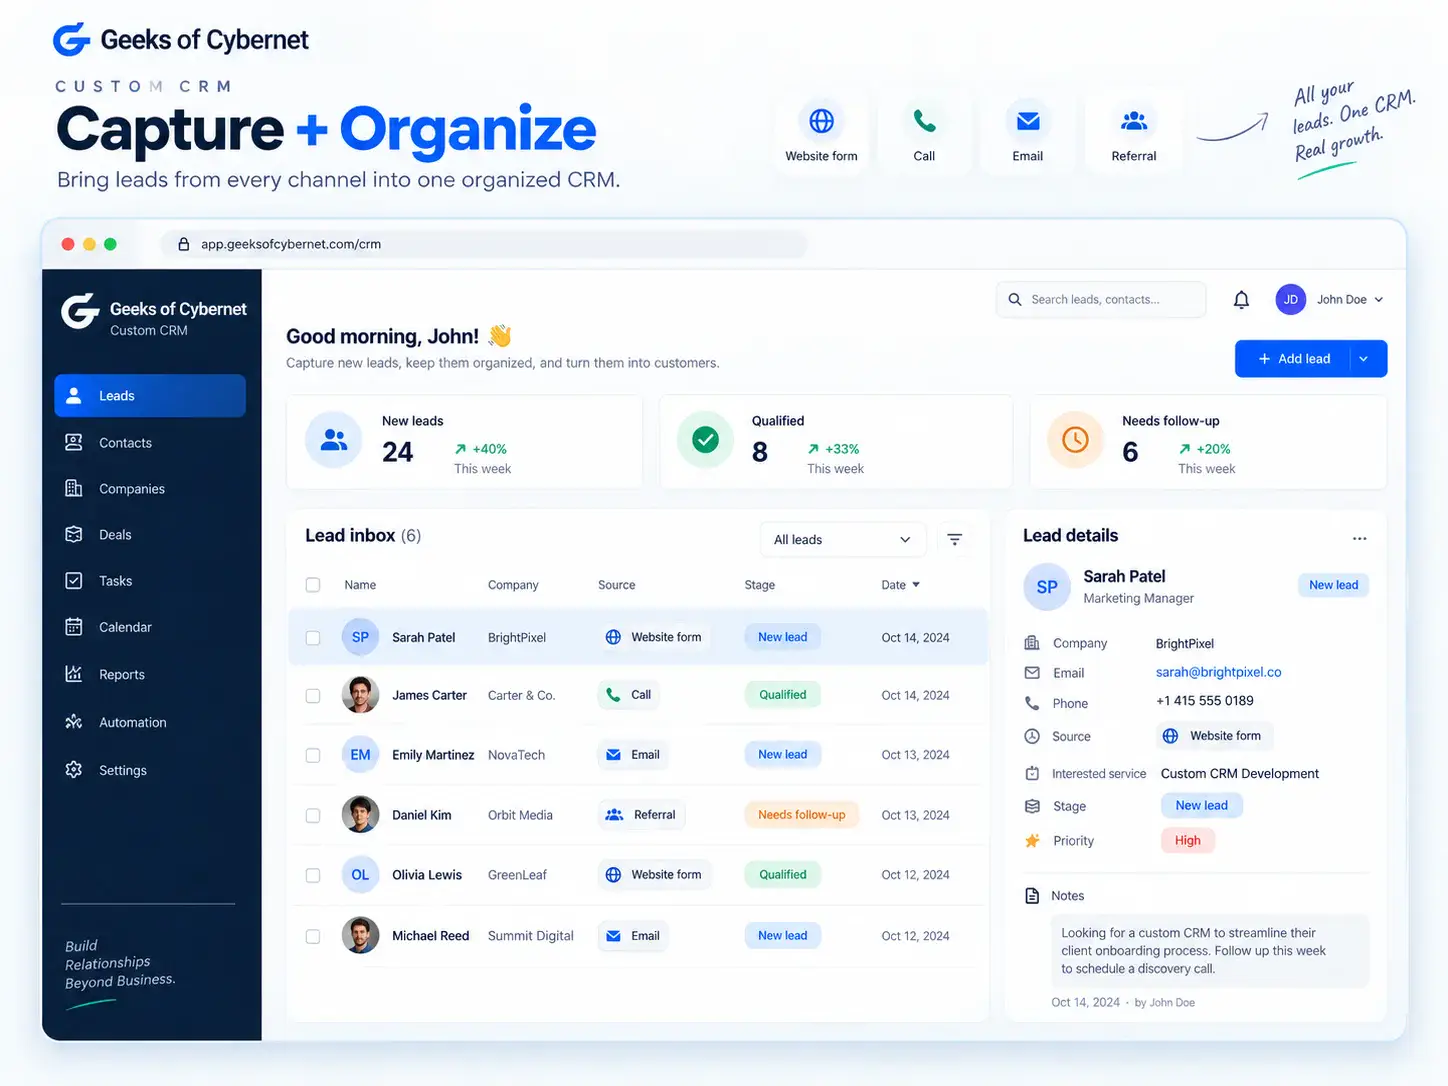Check the Emily Martinez row checkbox
1448x1086 pixels.
313,756
